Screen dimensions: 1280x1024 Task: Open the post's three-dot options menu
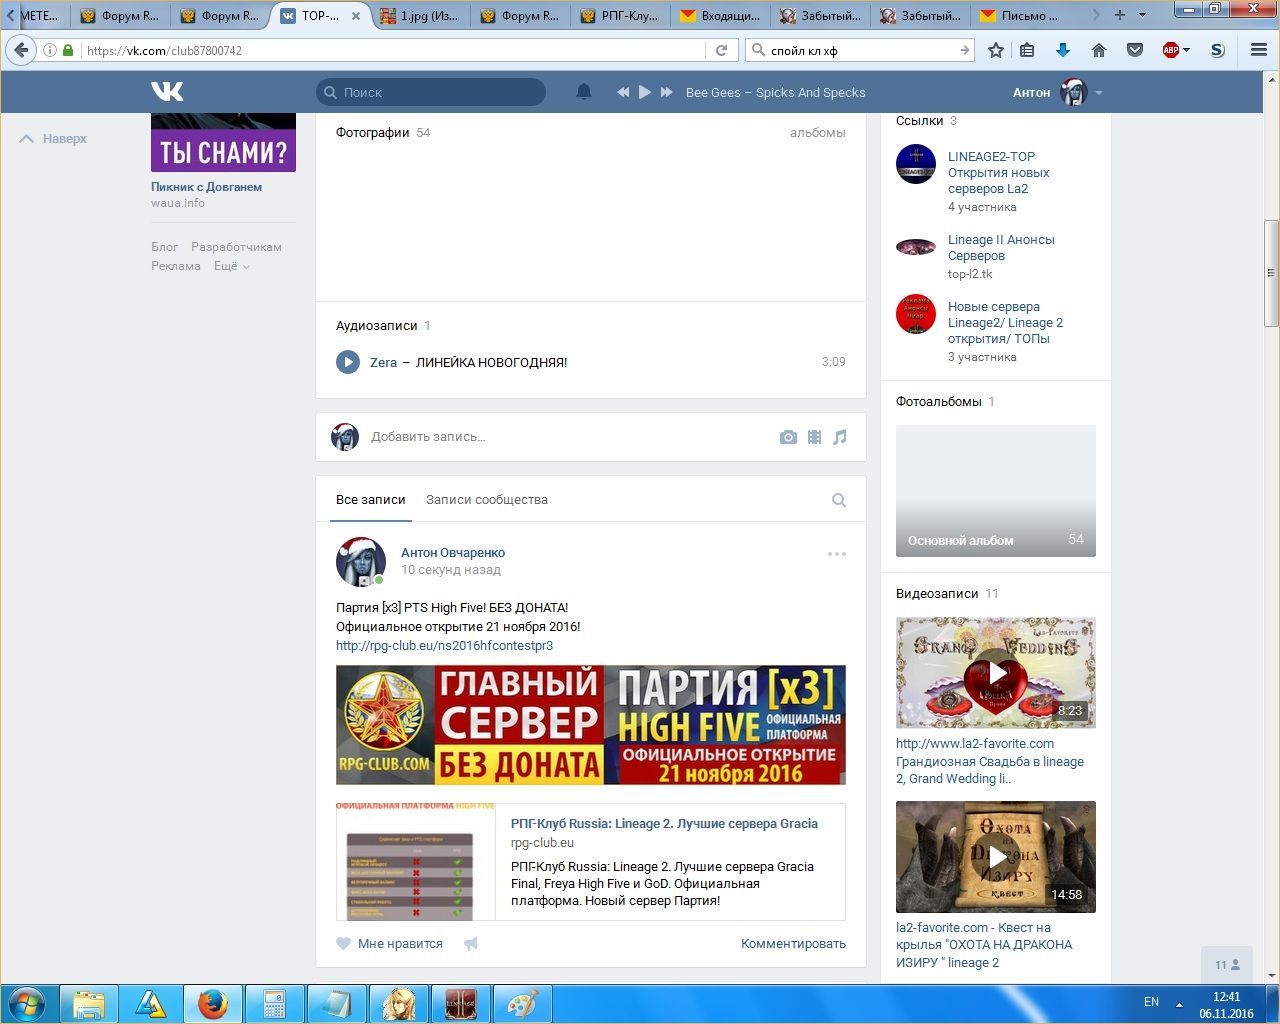tap(837, 554)
